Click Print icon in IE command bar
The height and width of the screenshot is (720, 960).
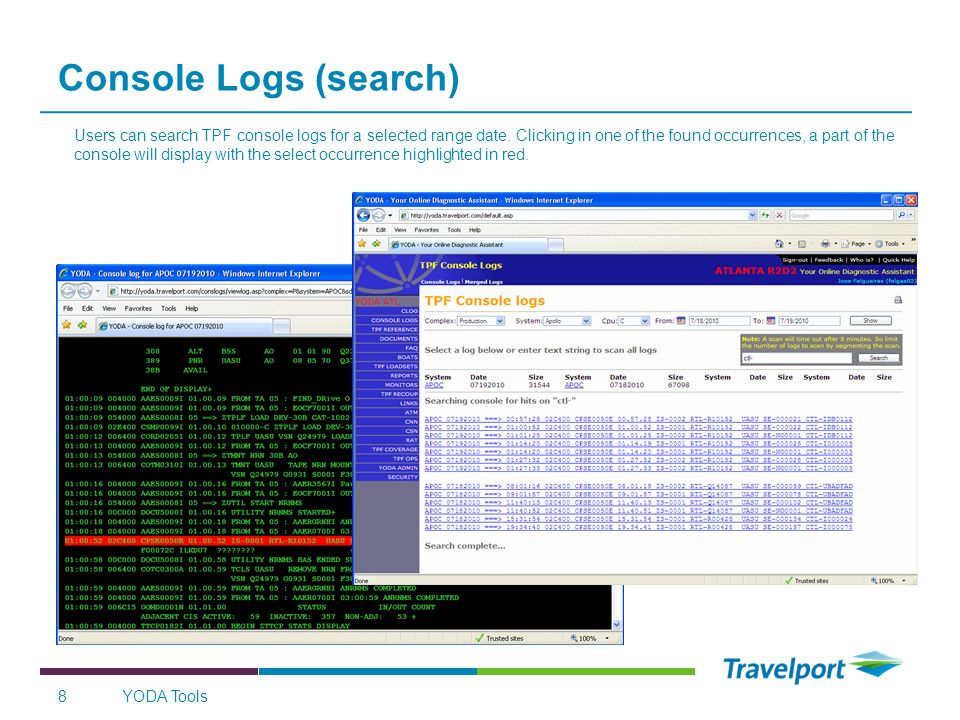click(825, 244)
